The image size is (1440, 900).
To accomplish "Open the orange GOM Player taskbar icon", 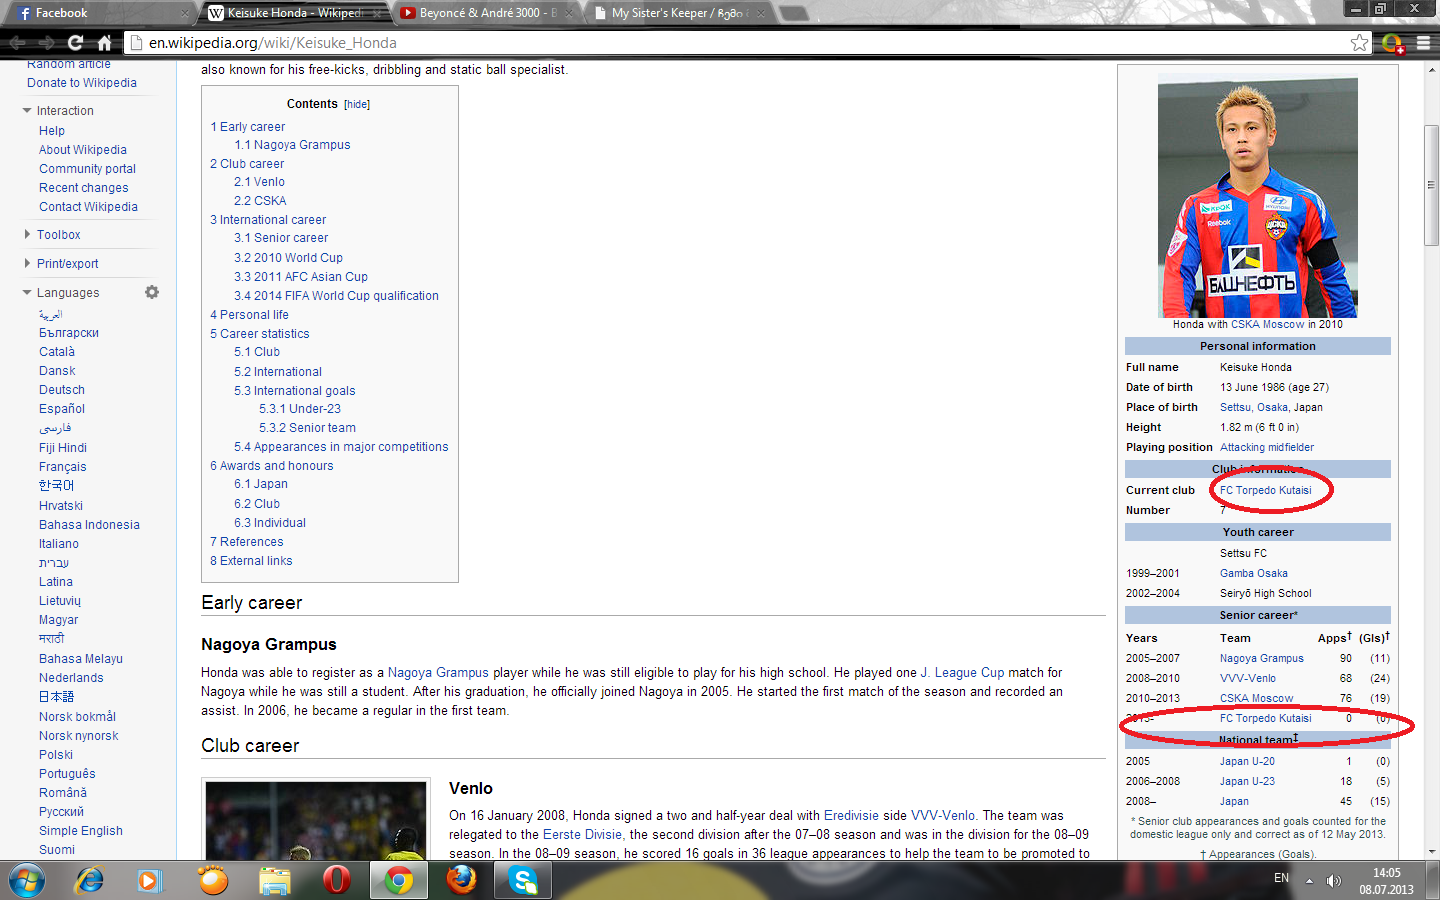I will (x=212, y=880).
